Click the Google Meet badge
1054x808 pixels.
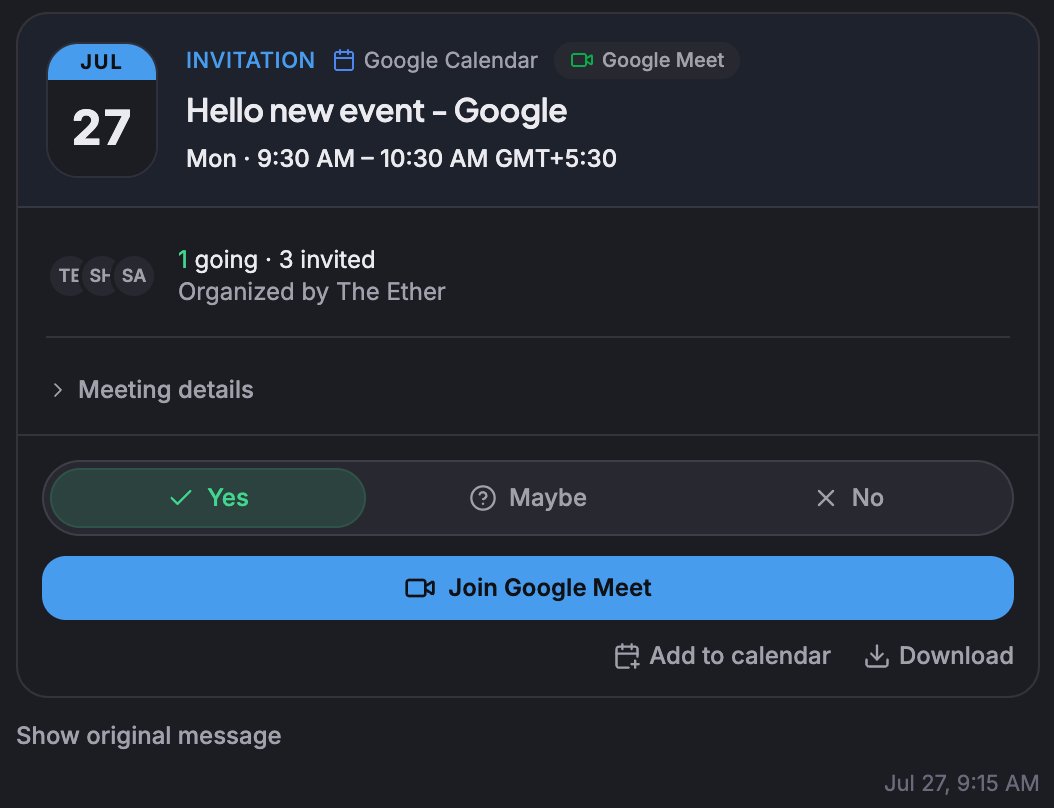[x=647, y=60]
